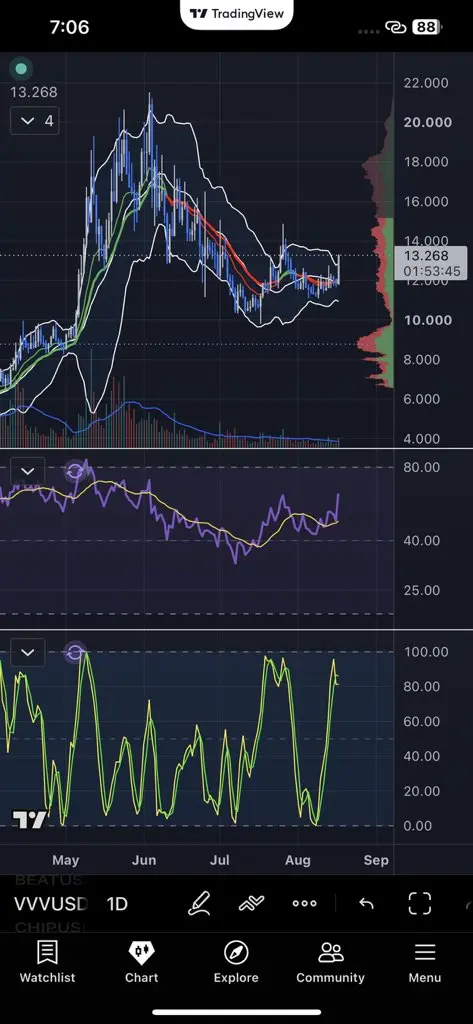Tap the 80.00 level on the RSI scale
The height and width of the screenshot is (1024, 473).
click(422, 468)
